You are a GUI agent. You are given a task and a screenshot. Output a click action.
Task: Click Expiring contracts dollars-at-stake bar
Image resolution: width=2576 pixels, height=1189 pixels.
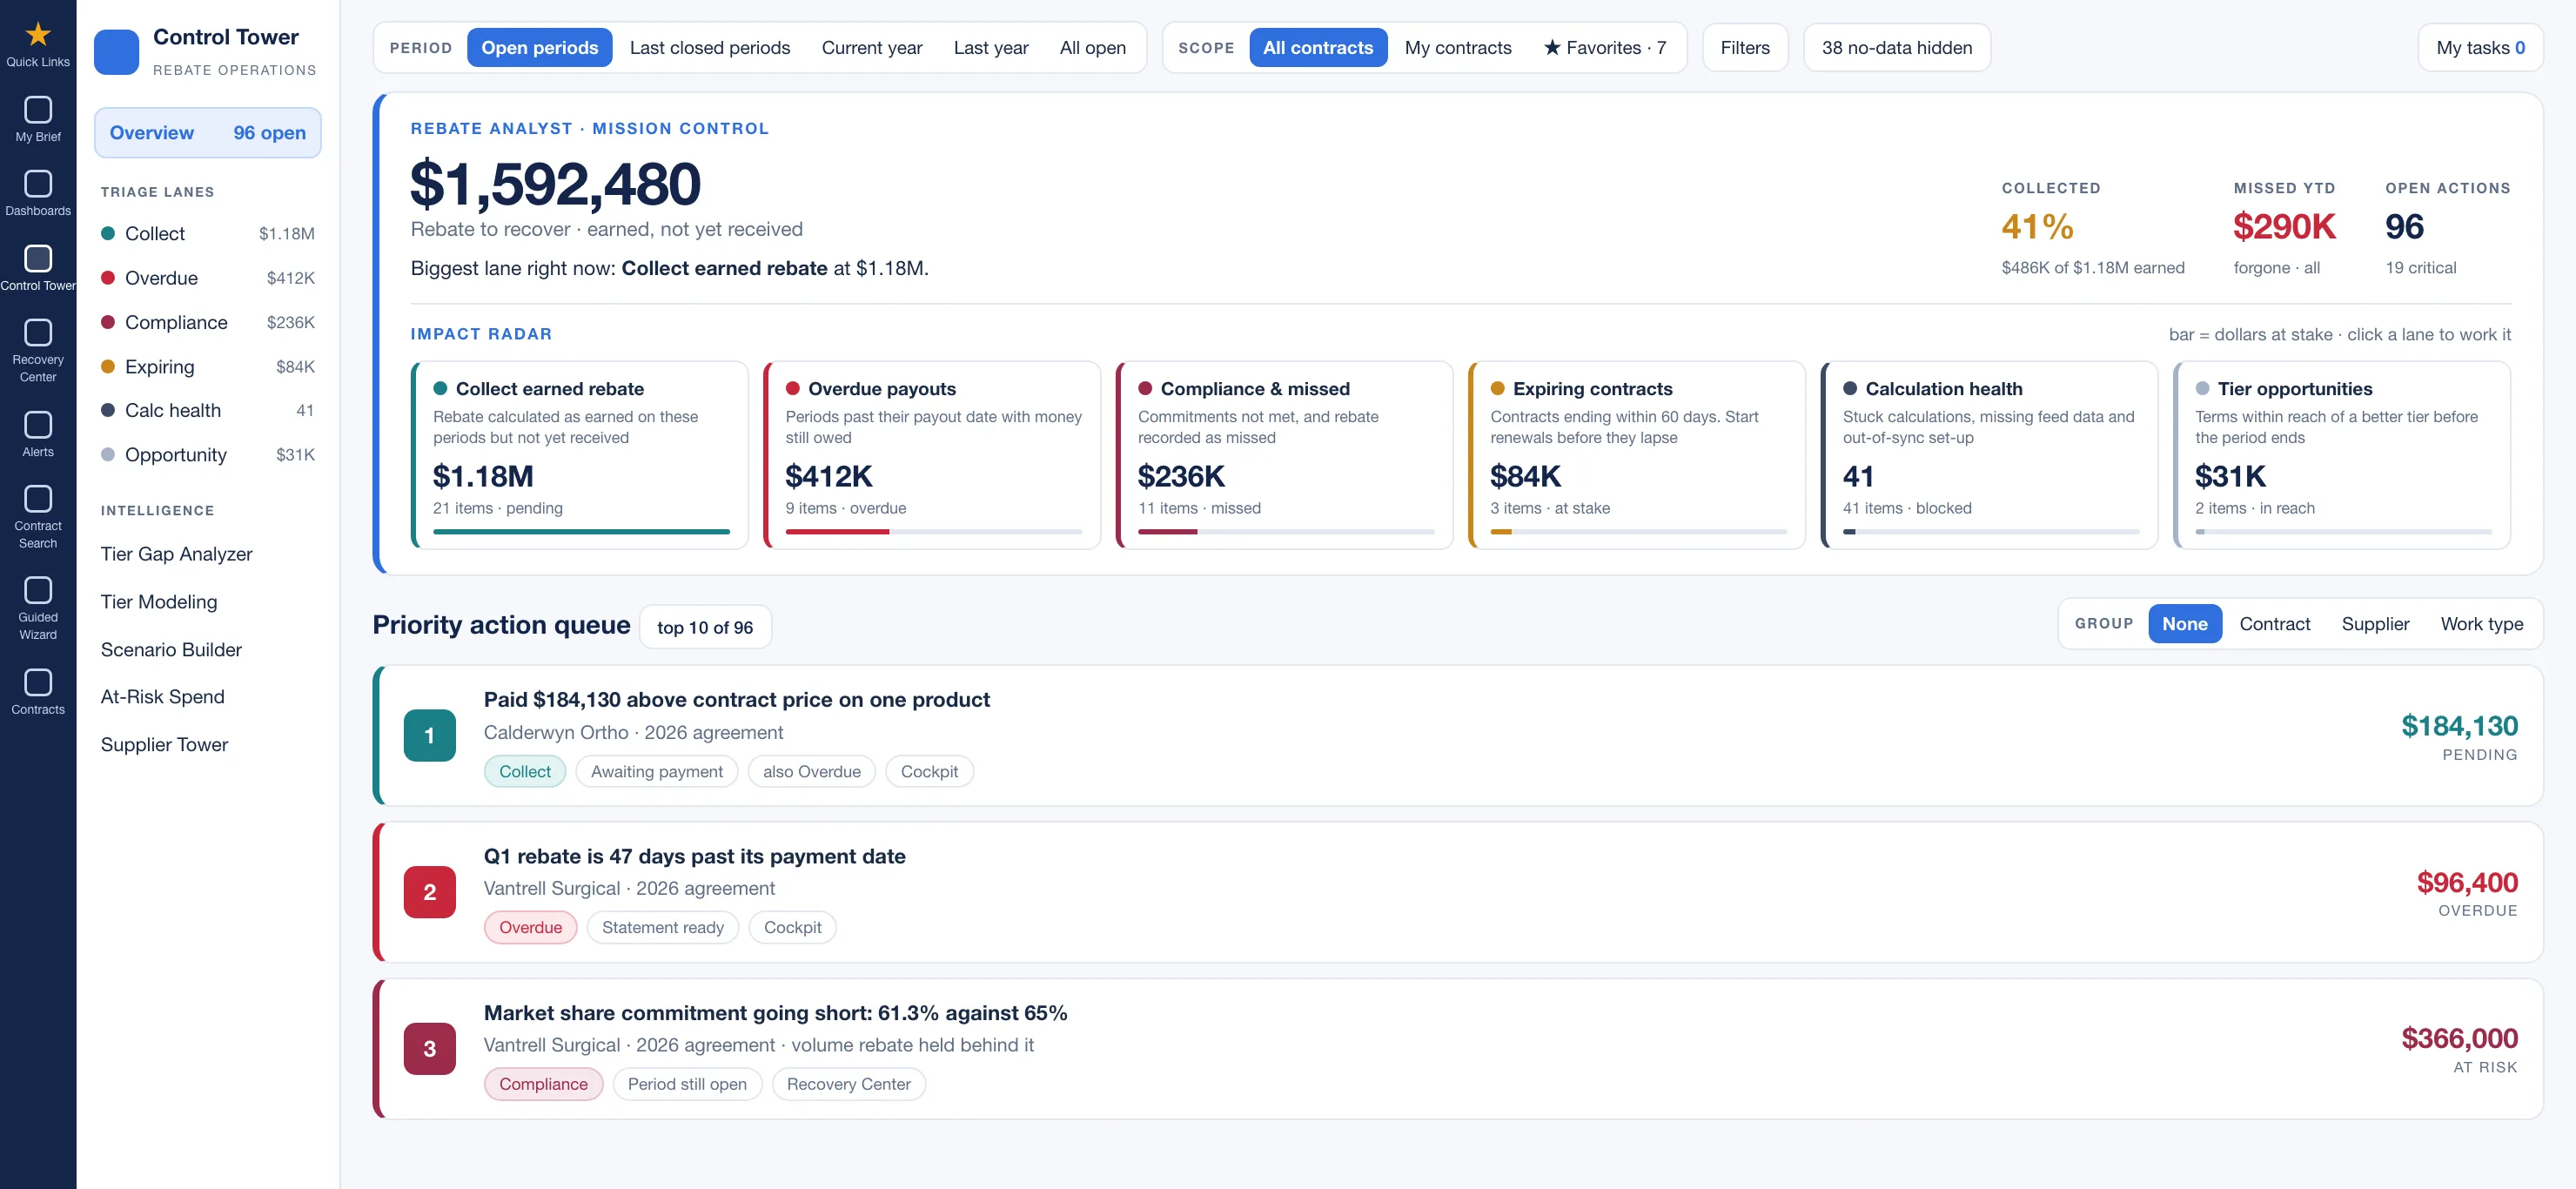tap(1637, 532)
